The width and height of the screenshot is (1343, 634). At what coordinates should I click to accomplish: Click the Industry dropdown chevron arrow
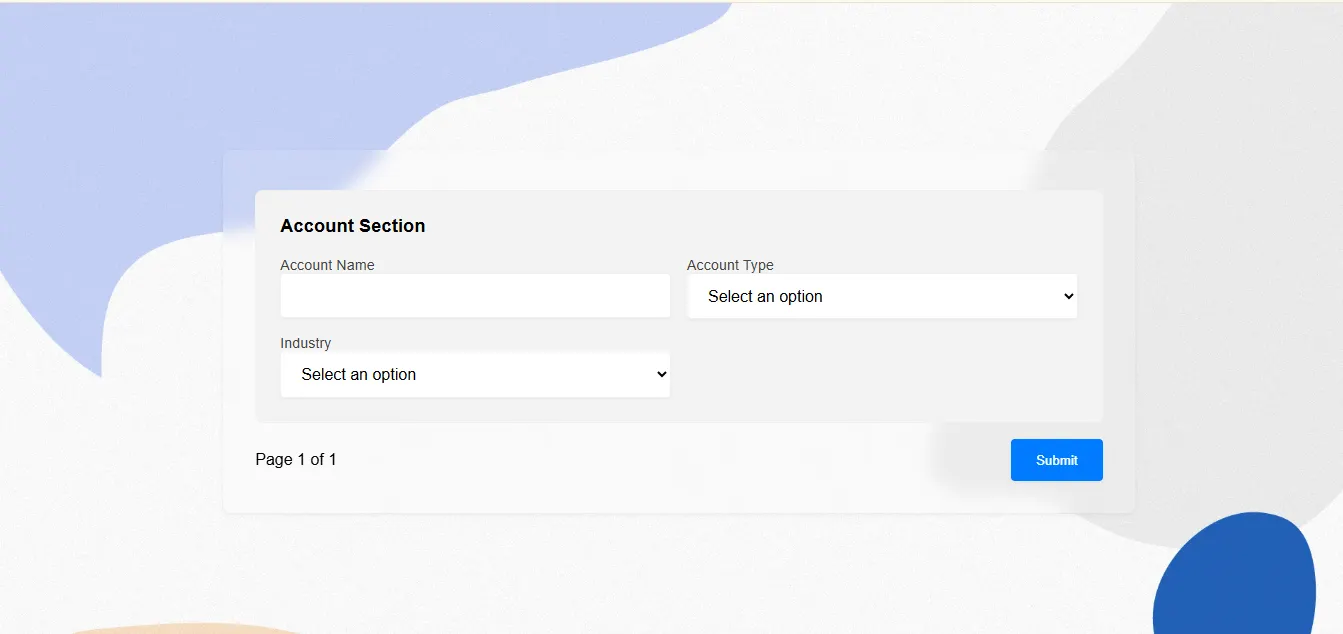click(x=661, y=374)
